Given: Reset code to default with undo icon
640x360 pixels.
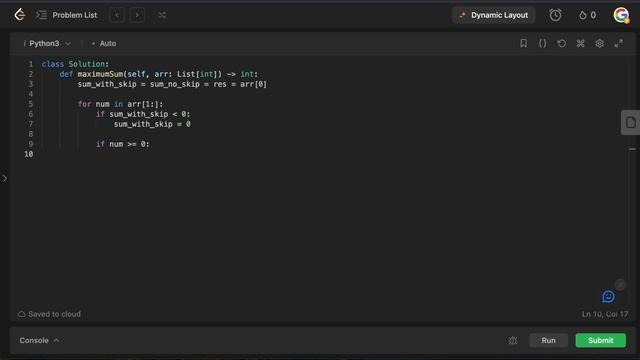Looking at the screenshot, I should tap(562, 43).
